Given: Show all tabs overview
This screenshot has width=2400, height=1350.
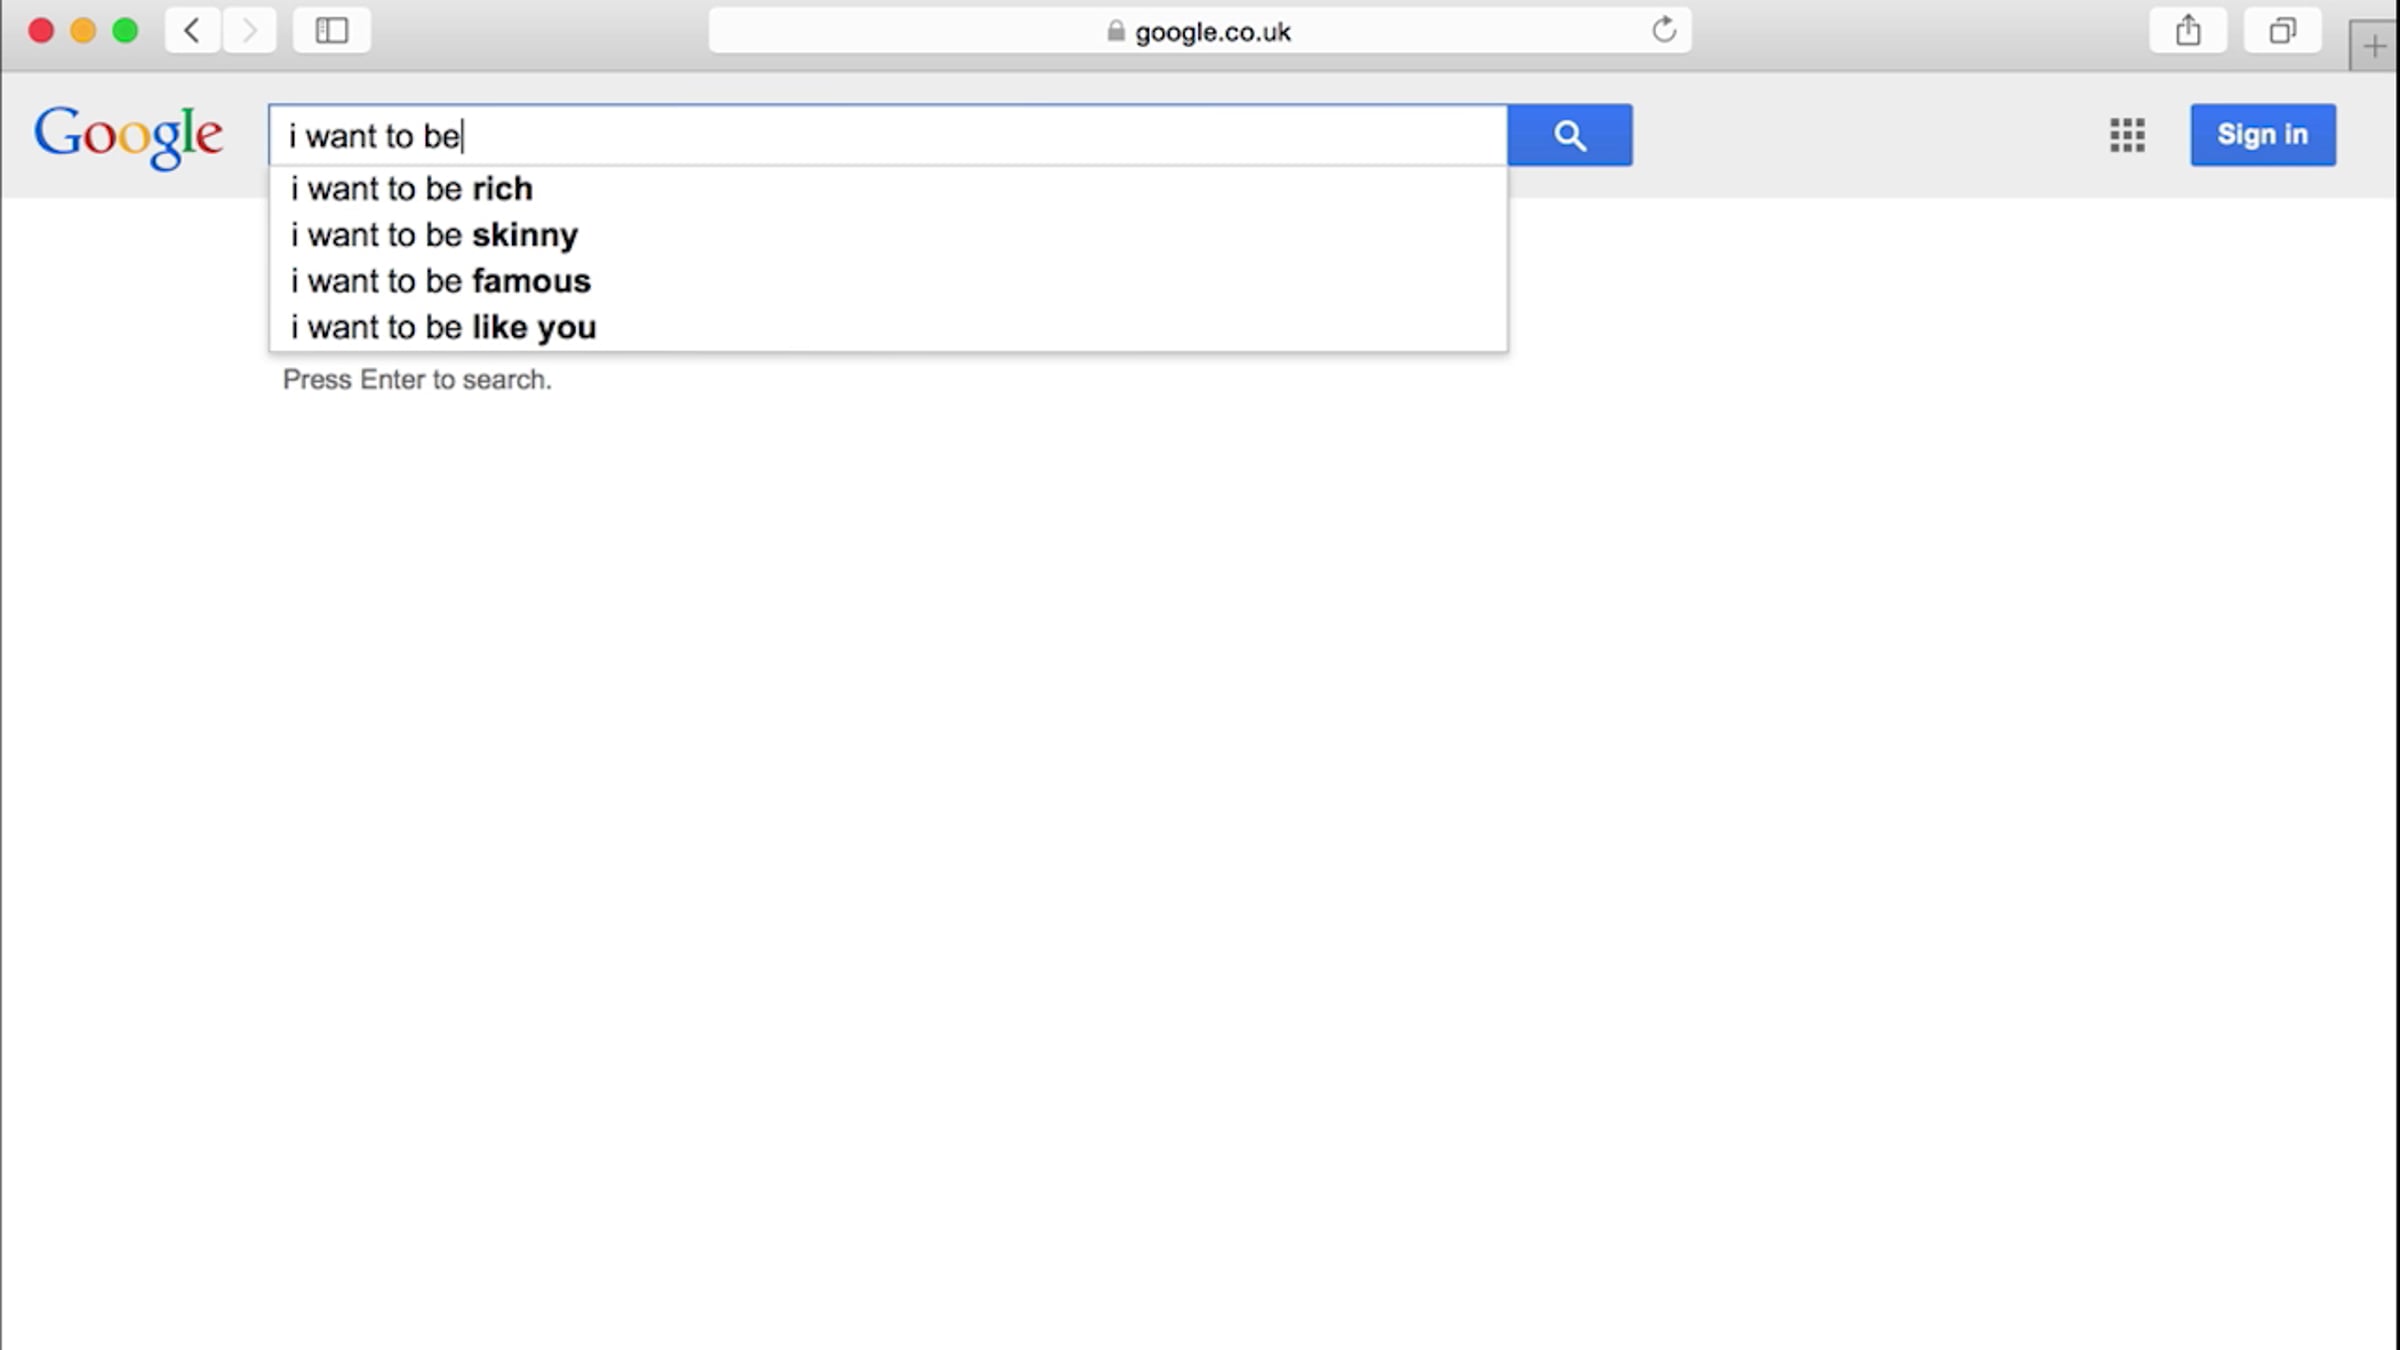Looking at the screenshot, I should click(x=2282, y=31).
